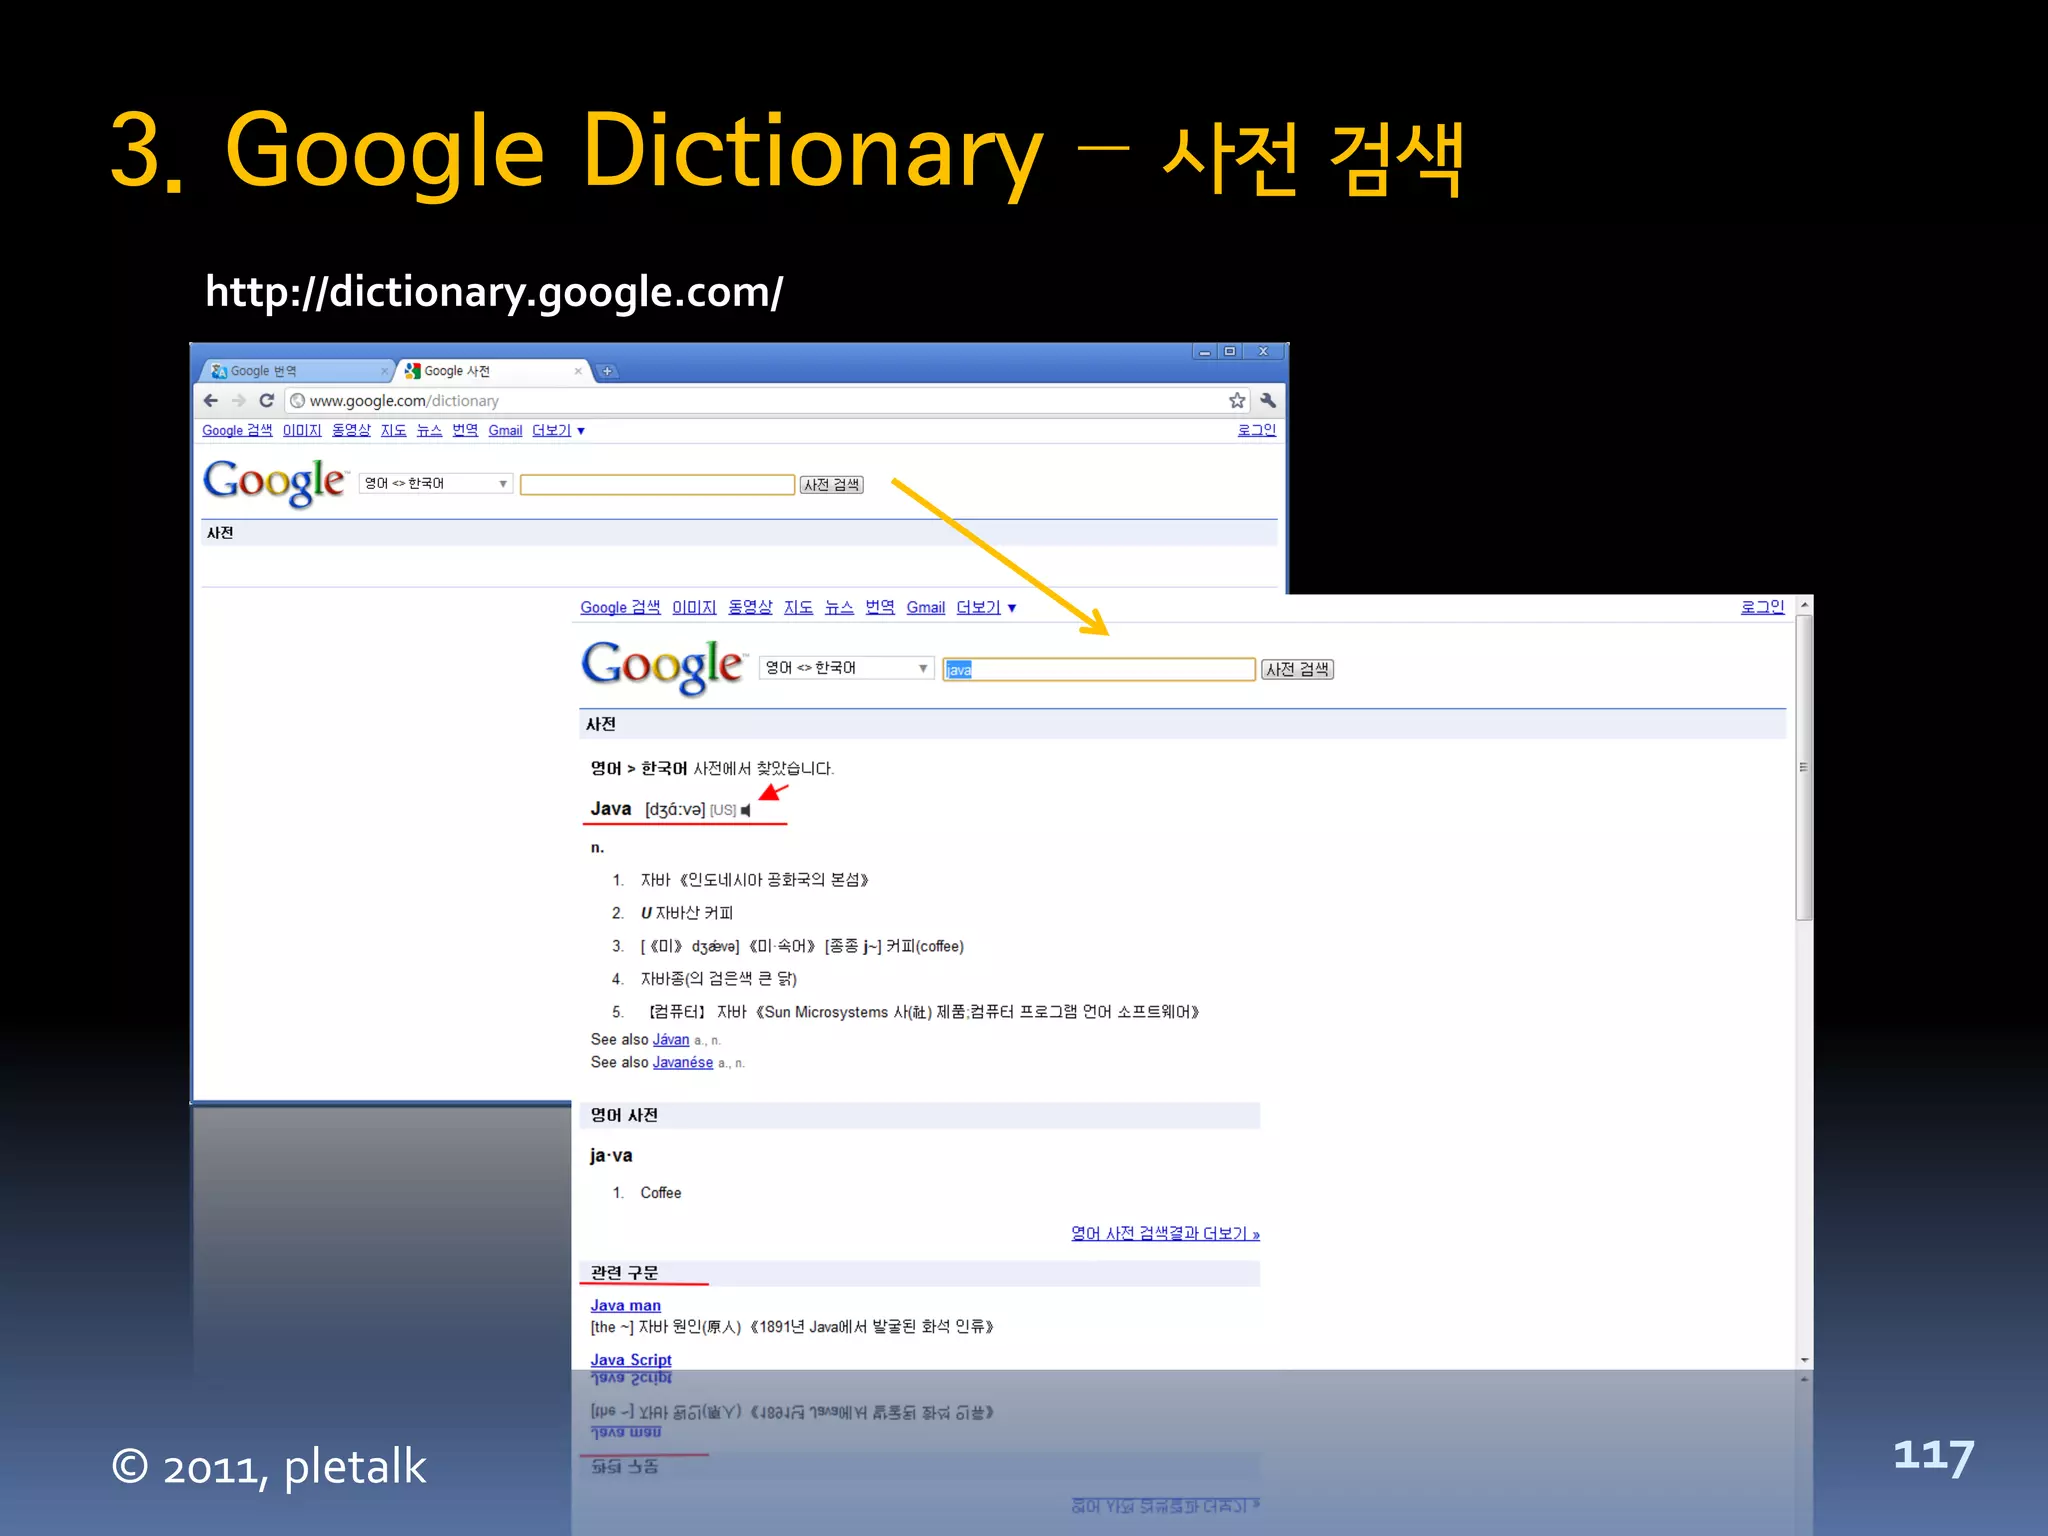The height and width of the screenshot is (1536, 2048).
Task: Open language dropdown in back window
Action: coord(436,484)
